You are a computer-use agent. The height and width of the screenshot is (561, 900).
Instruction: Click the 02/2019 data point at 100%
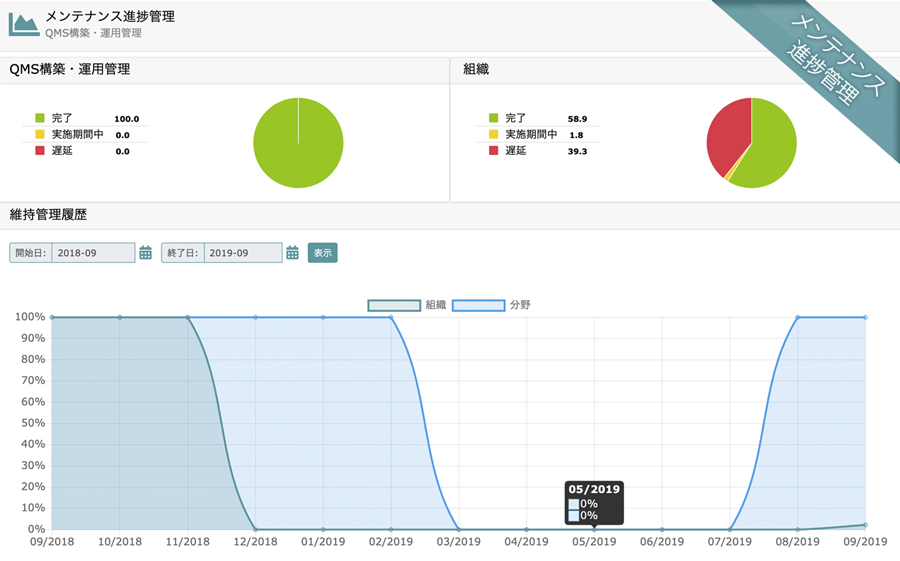point(391,317)
